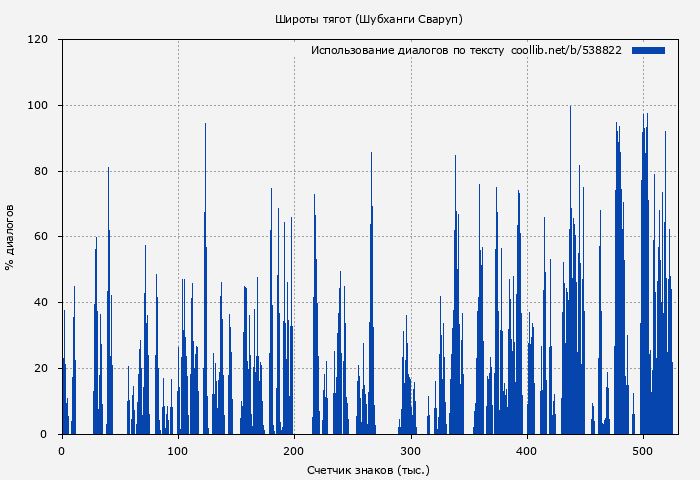Click the x-axis tick label 200

click(x=294, y=451)
